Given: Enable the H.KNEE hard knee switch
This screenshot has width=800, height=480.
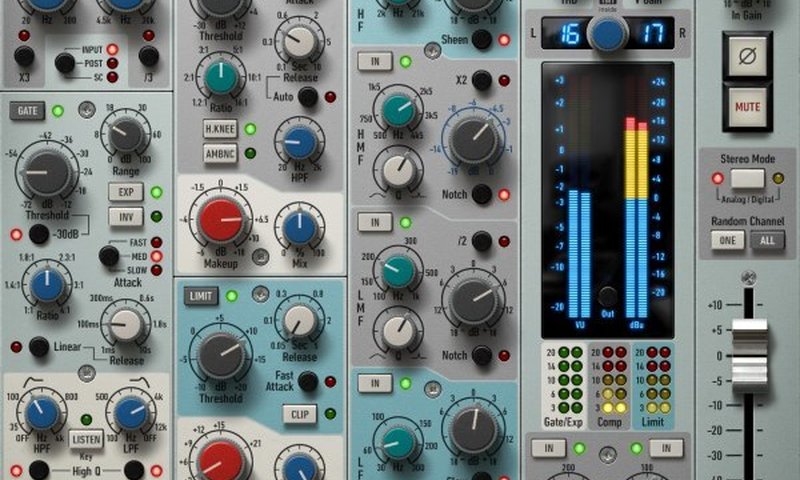Looking at the screenshot, I should [x=219, y=129].
